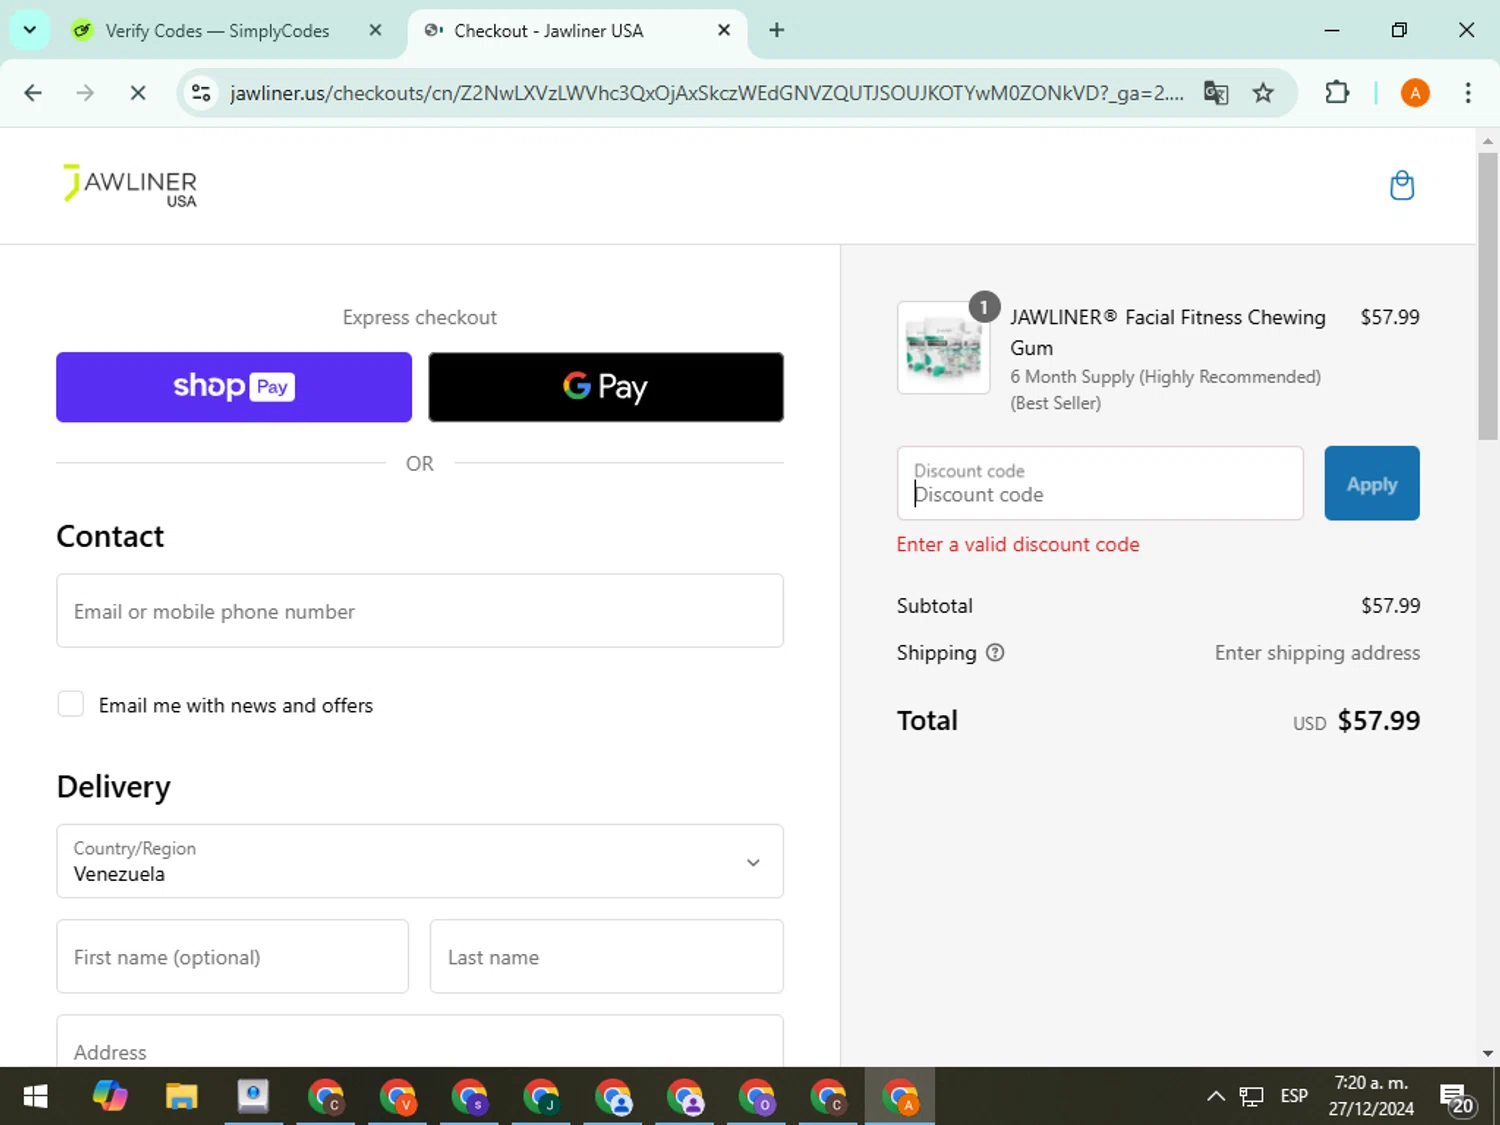Click the translate page icon
The height and width of the screenshot is (1125, 1500).
(1216, 93)
